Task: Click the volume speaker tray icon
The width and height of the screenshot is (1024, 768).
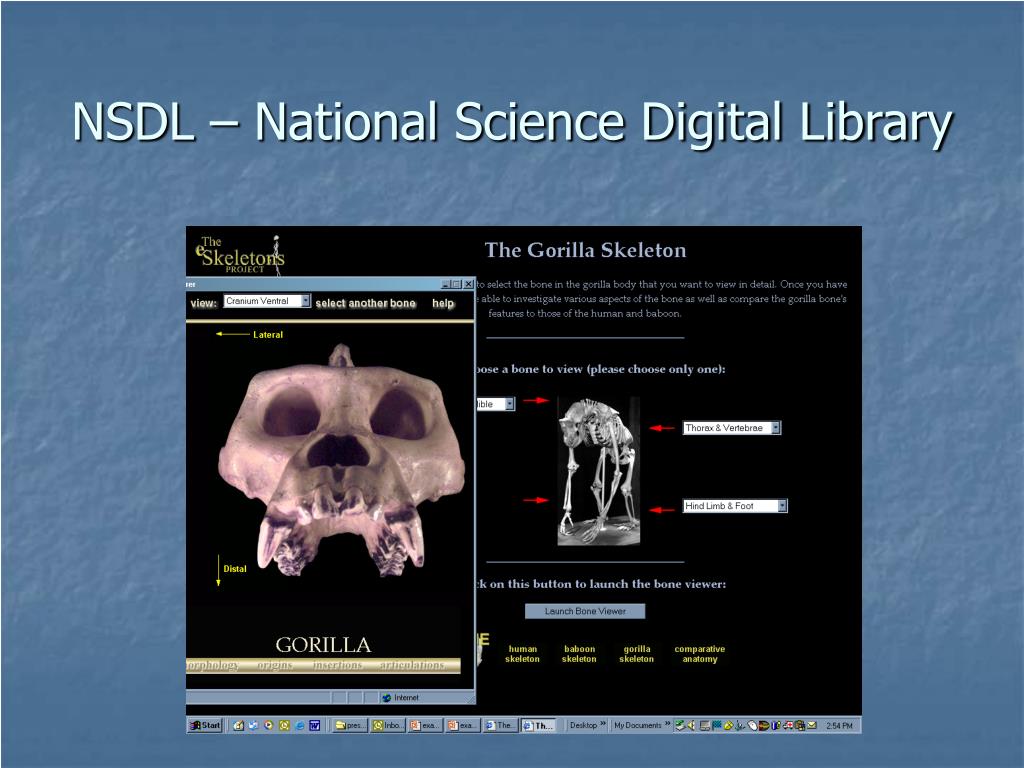Action: click(692, 725)
